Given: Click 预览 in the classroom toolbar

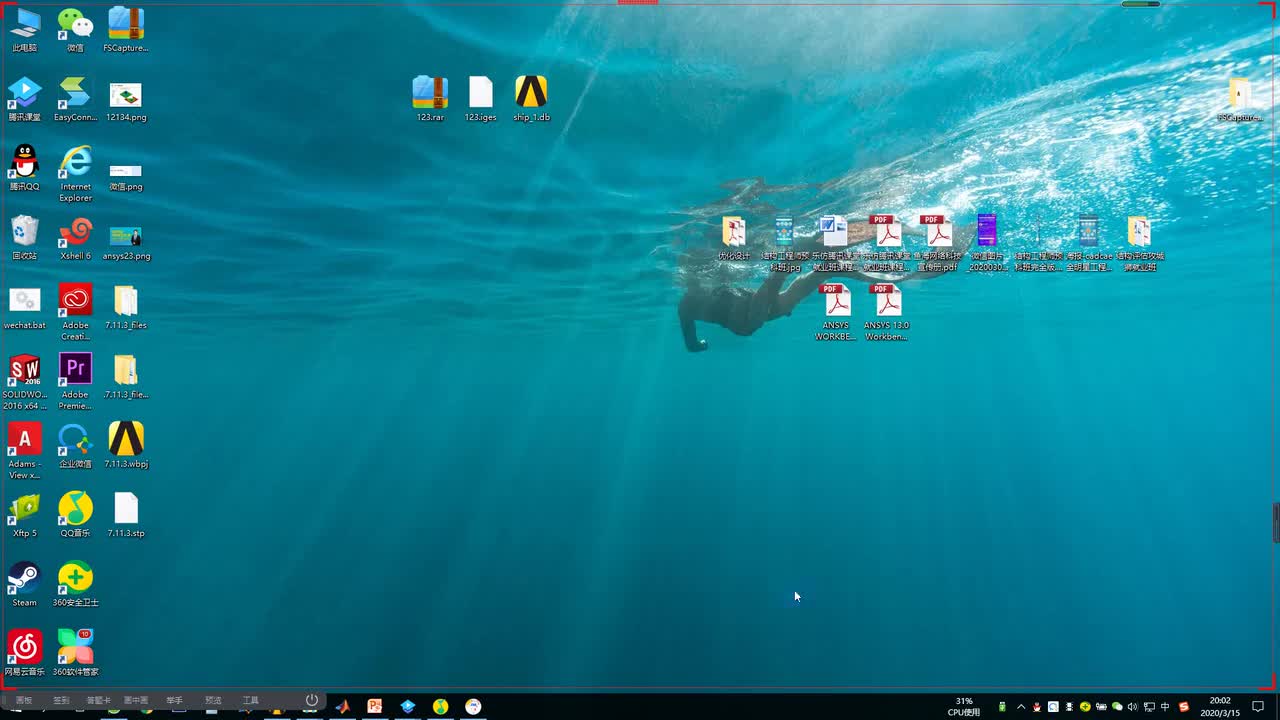Looking at the screenshot, I should 213,700.
